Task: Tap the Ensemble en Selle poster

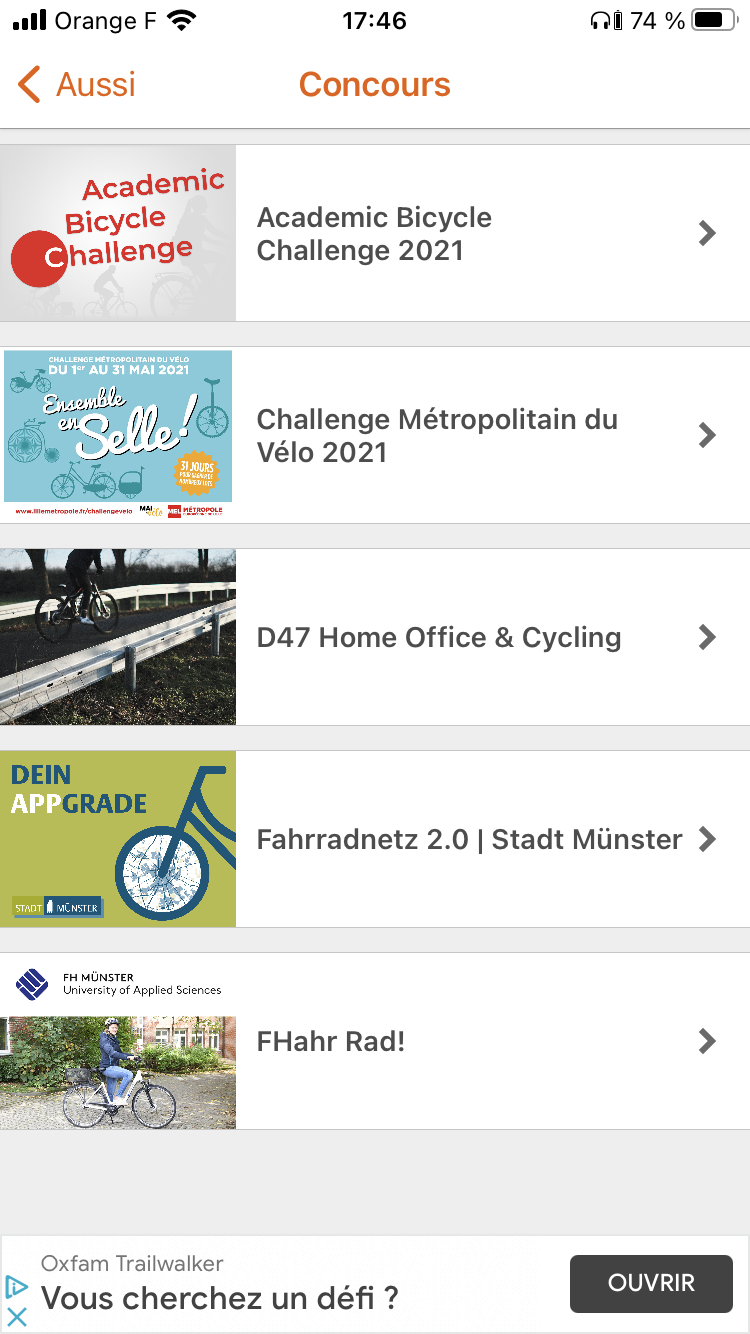Action: [118, 435]
